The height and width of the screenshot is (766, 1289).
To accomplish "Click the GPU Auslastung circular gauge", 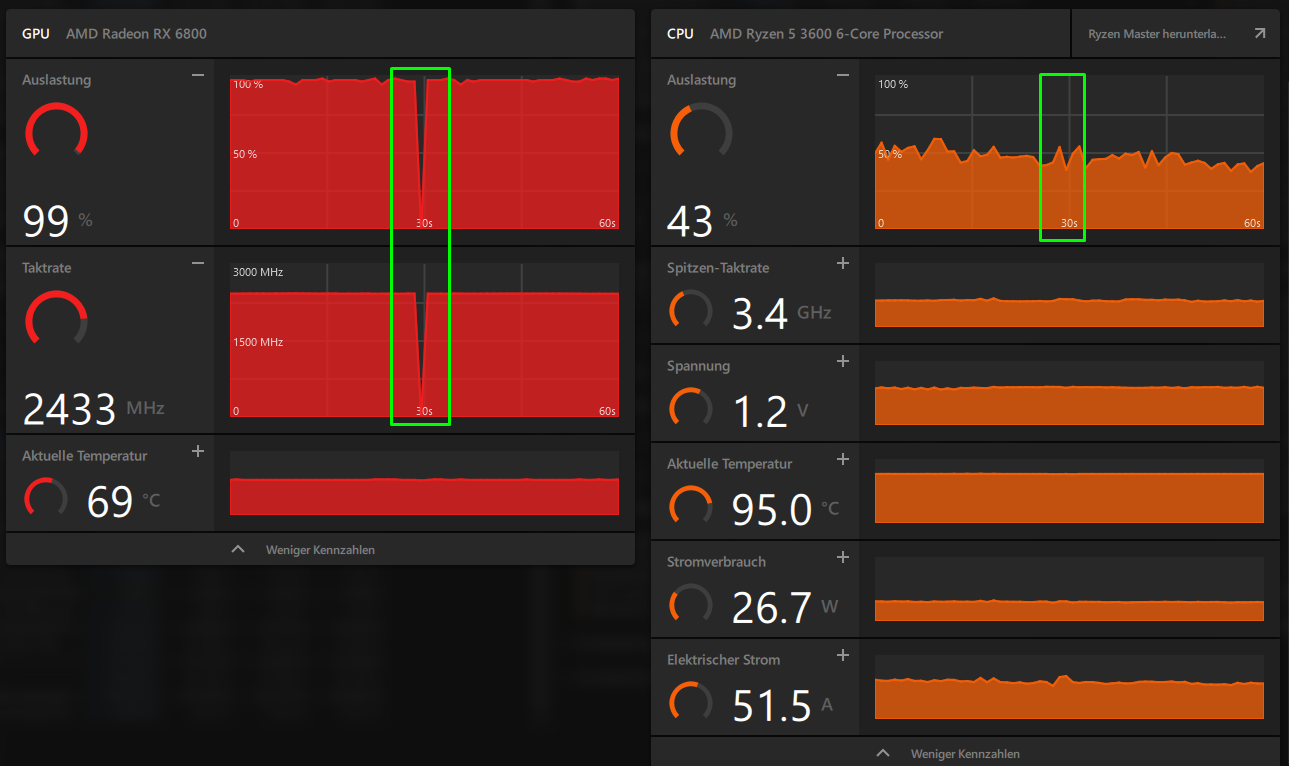I will [56, 131].
